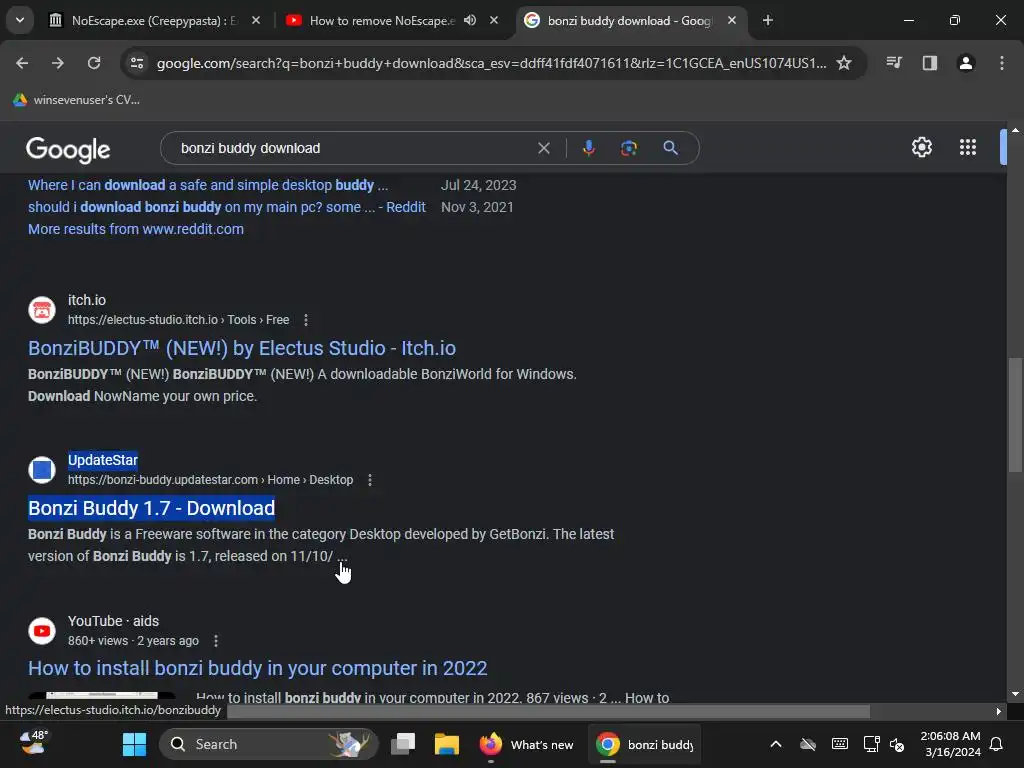Open BonziBUDDY (NEW!) by Electus Studio link

242,348
